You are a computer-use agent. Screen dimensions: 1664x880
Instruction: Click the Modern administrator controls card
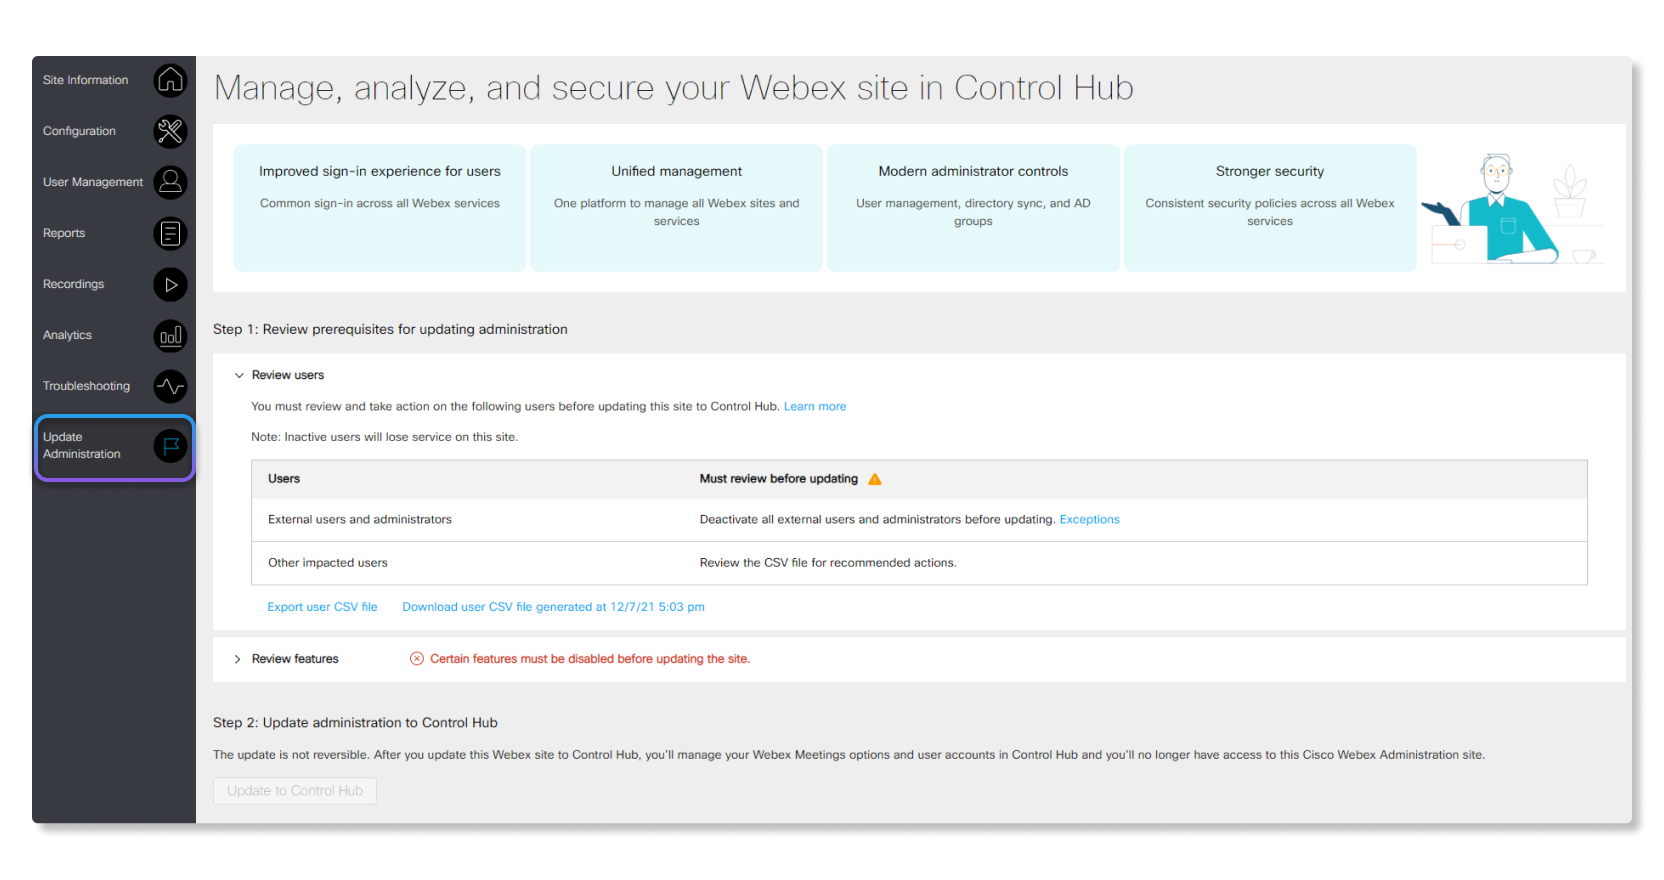pos(973,208)
